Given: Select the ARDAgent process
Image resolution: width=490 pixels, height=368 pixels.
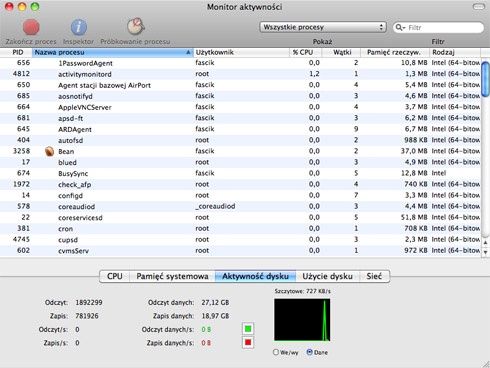Looking at the screenshot, I should pos(240,129).
